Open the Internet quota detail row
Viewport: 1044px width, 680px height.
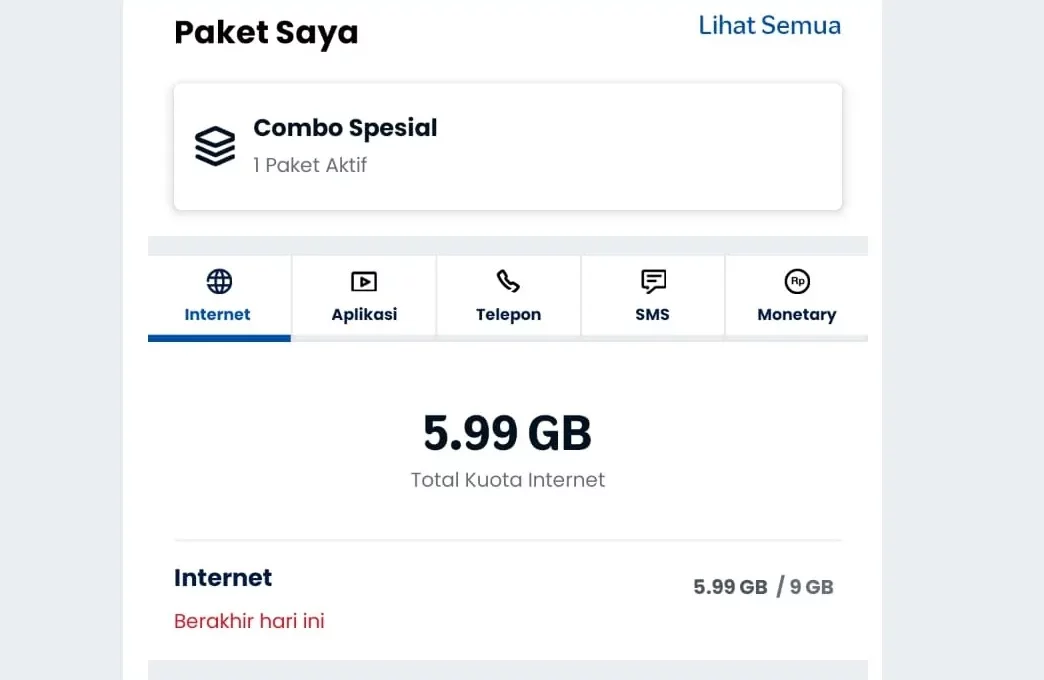click(508, 599)
